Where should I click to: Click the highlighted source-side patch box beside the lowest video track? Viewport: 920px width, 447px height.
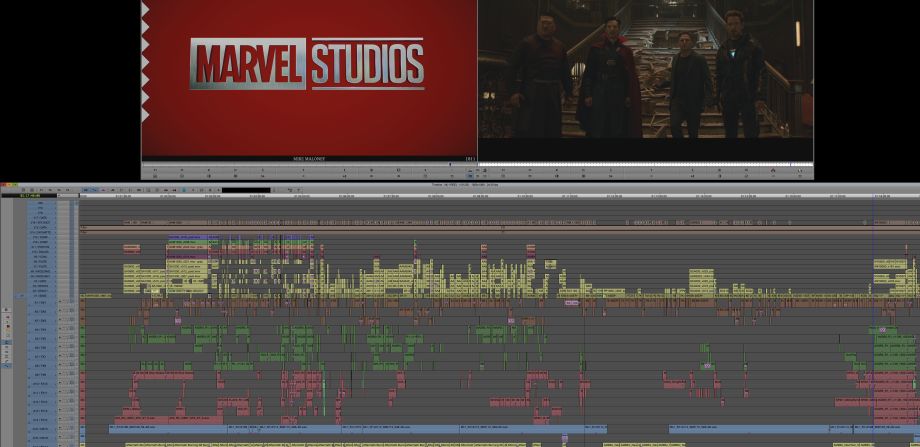click(21, 296)
